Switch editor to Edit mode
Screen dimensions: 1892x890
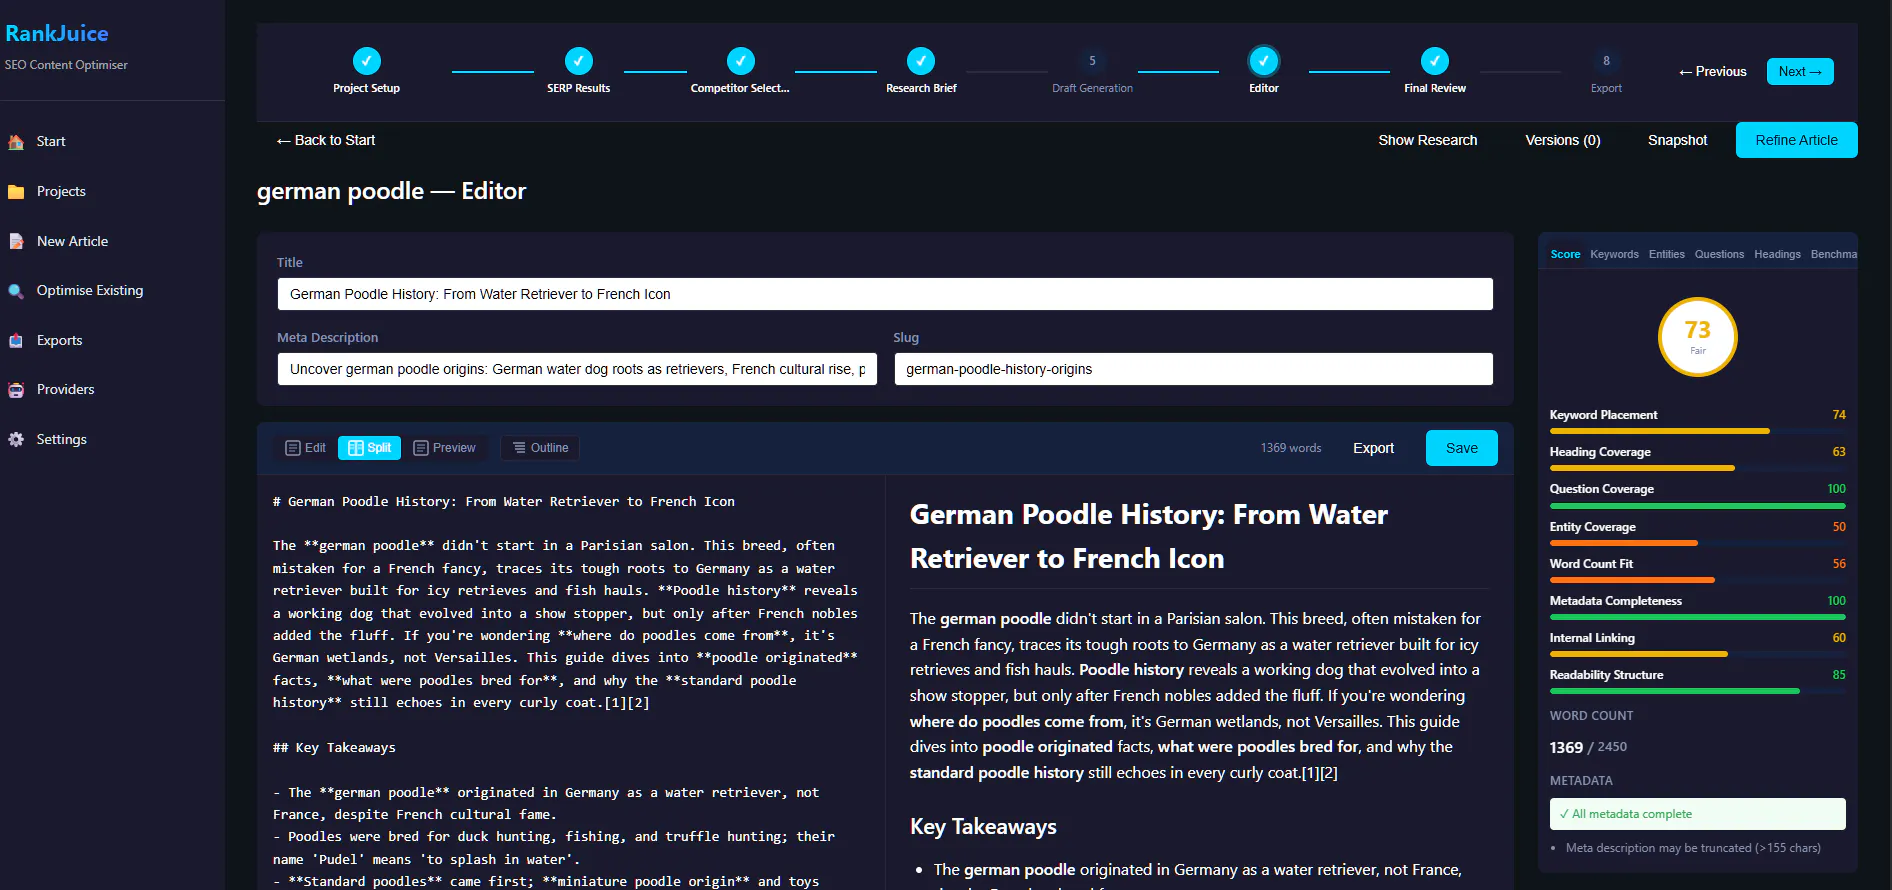click(306, 448)
